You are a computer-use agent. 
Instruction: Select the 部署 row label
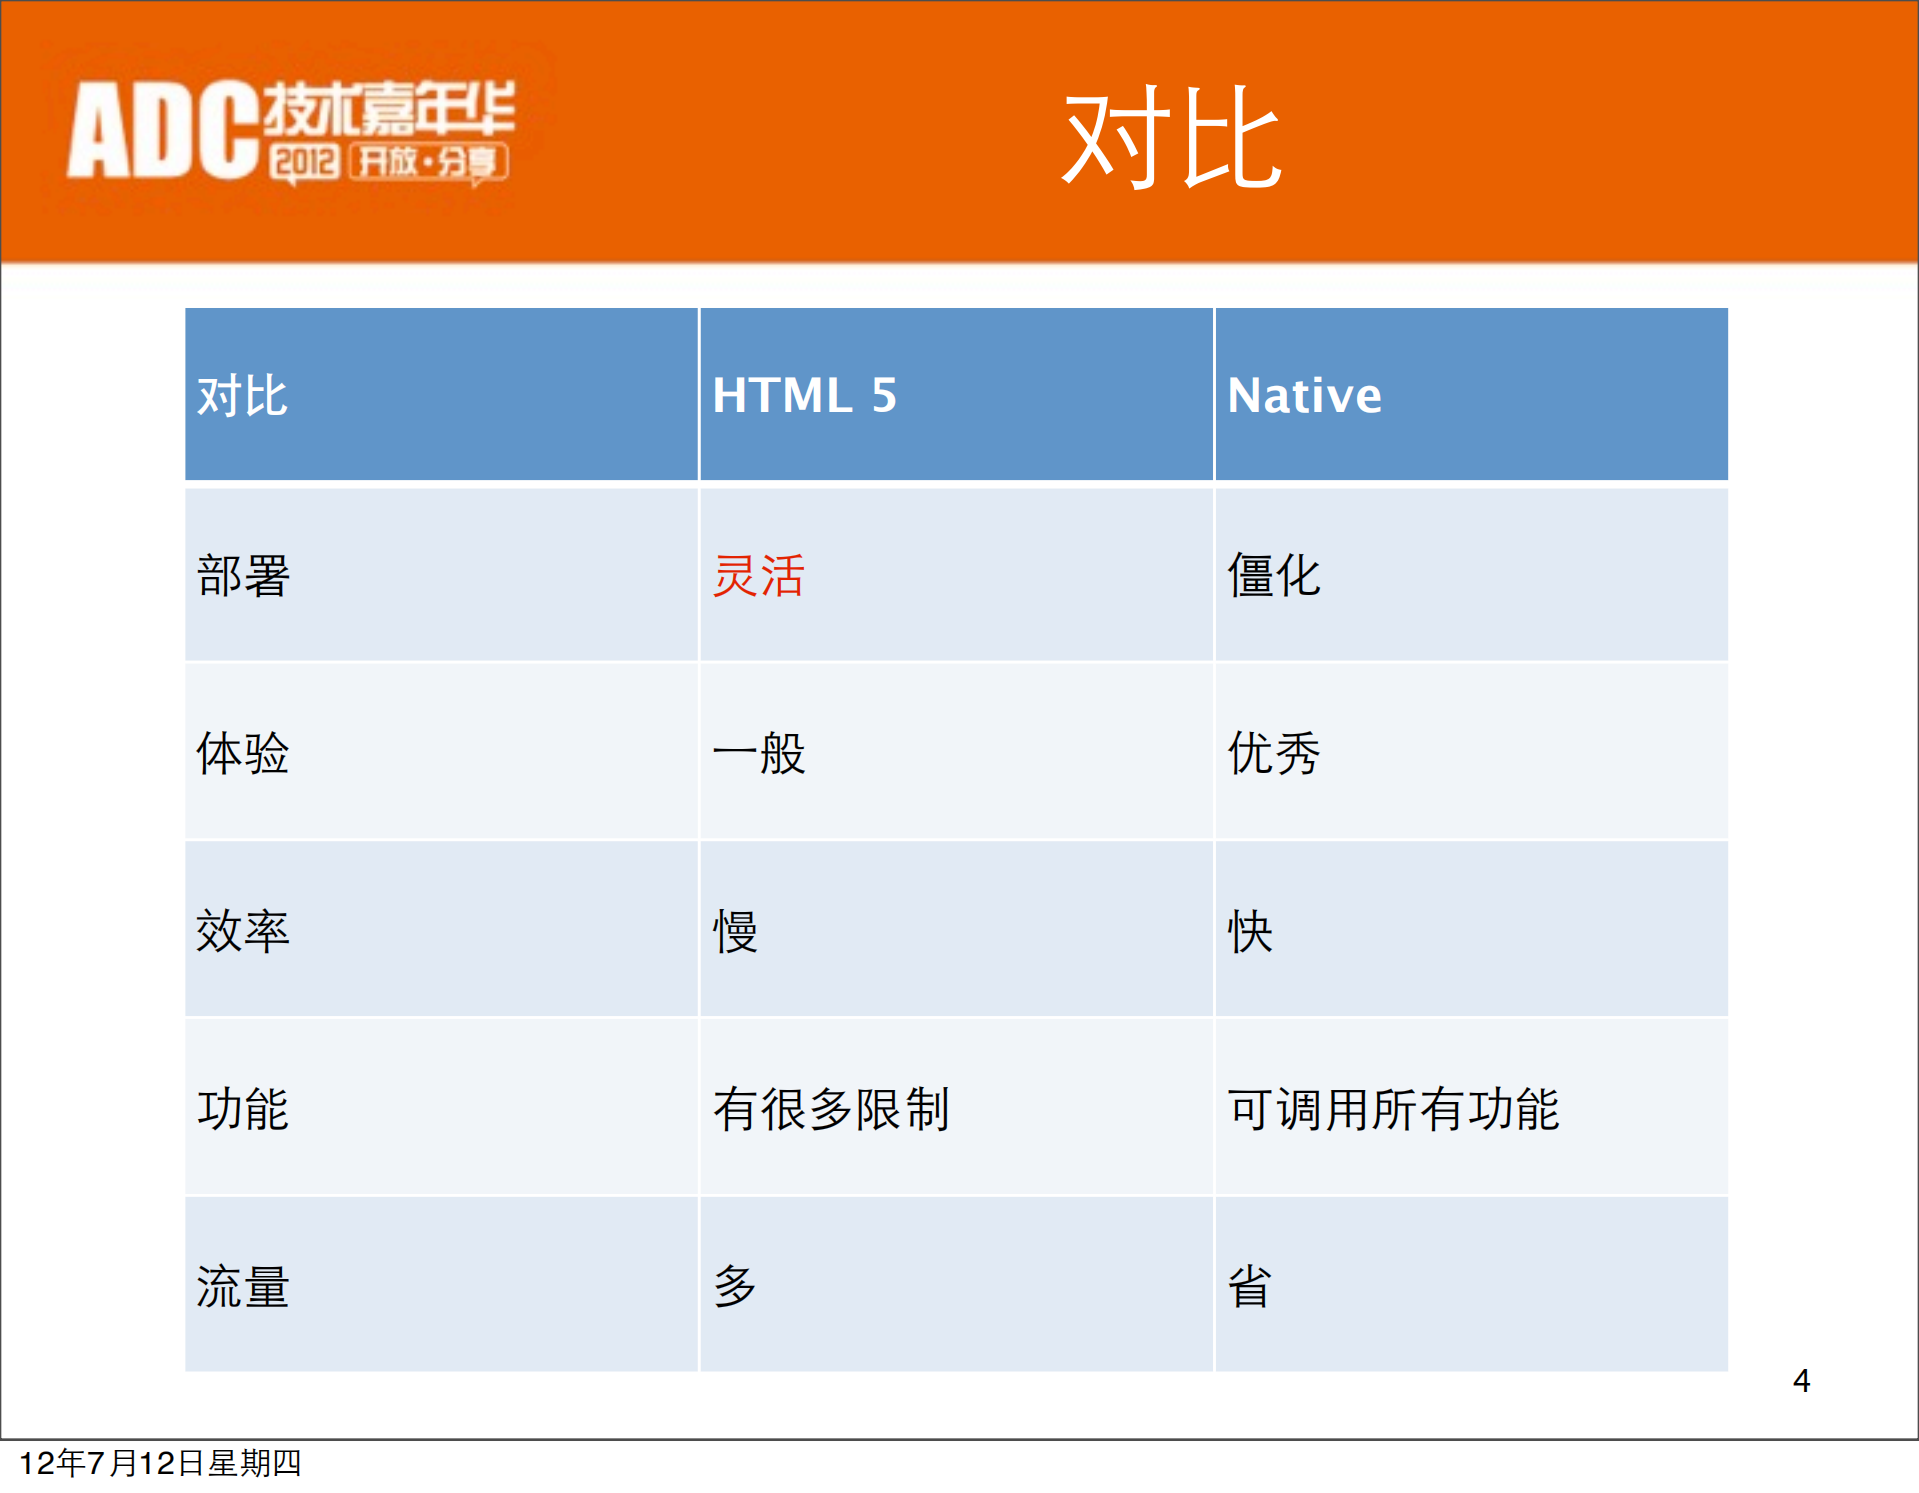[243, 576]
